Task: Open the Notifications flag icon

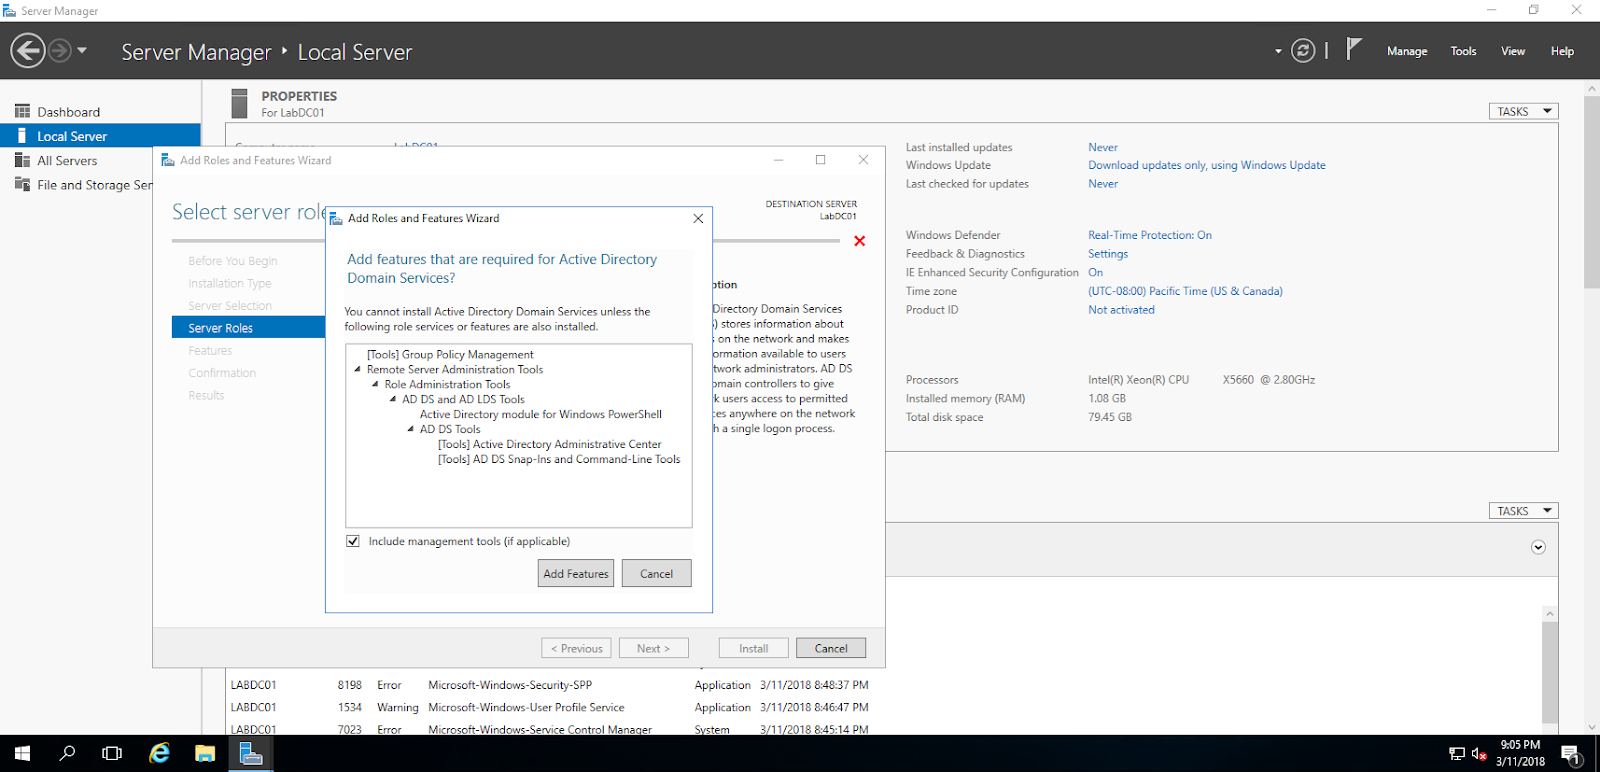Action: tap(1353, 49)
